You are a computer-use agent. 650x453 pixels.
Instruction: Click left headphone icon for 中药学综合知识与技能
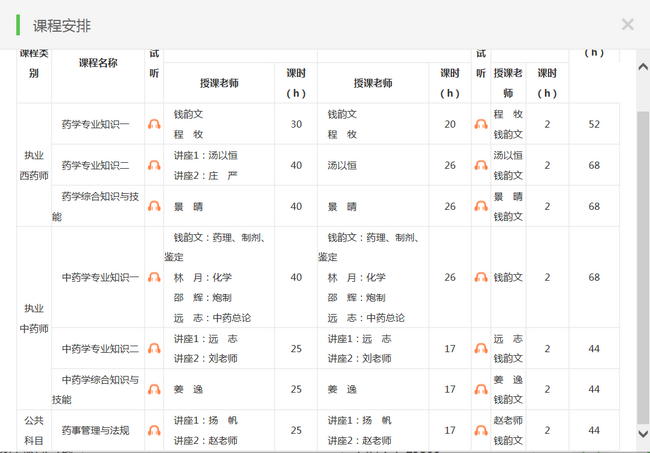coord(154,389)
